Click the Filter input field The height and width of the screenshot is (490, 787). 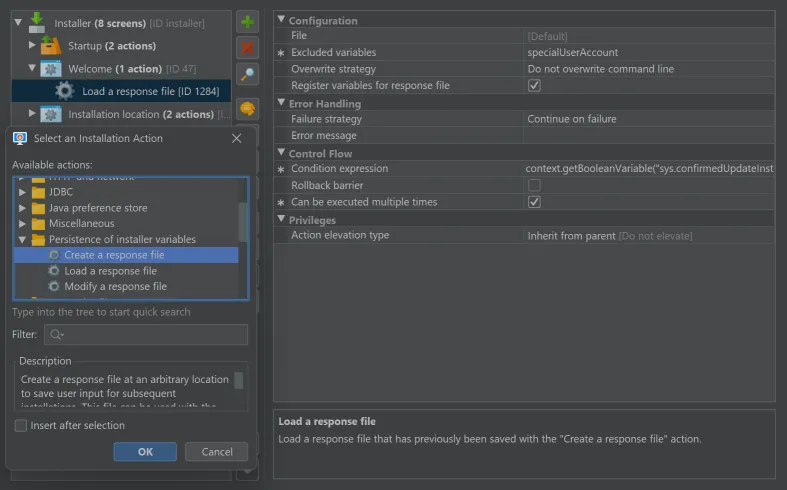[x=146, y=334]
